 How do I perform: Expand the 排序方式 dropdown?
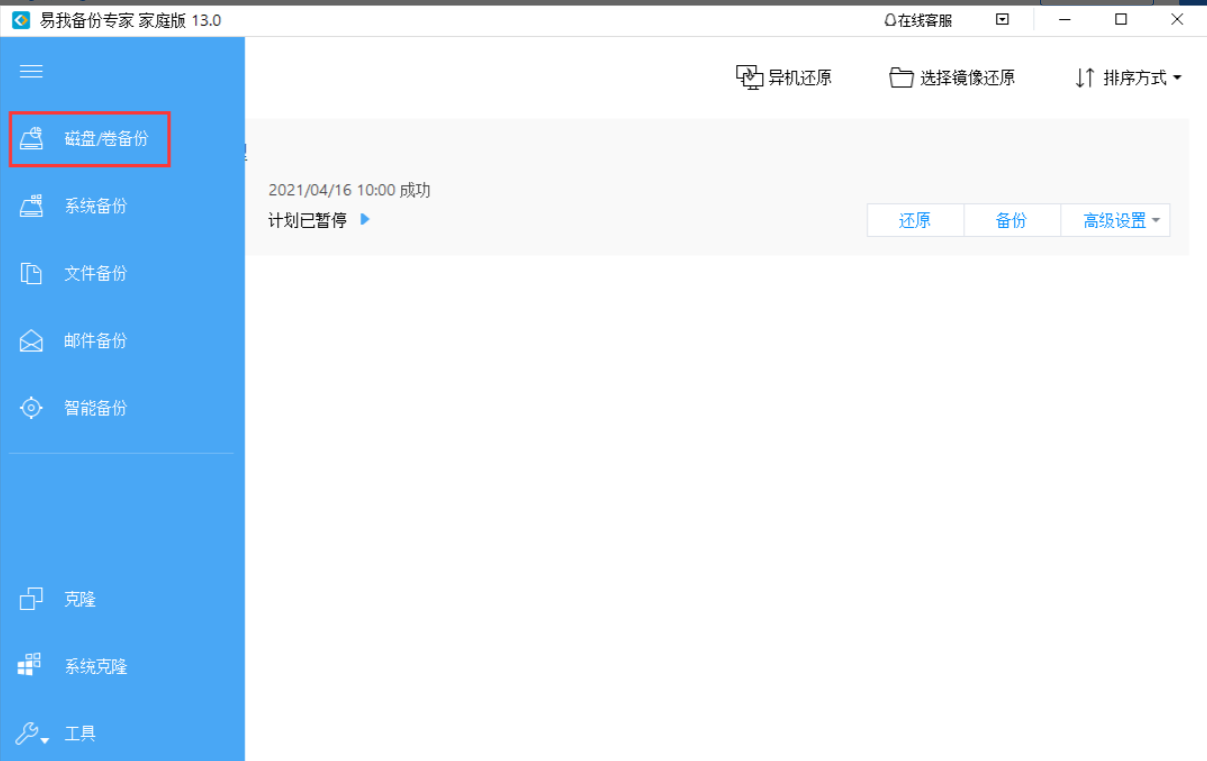1143,78
